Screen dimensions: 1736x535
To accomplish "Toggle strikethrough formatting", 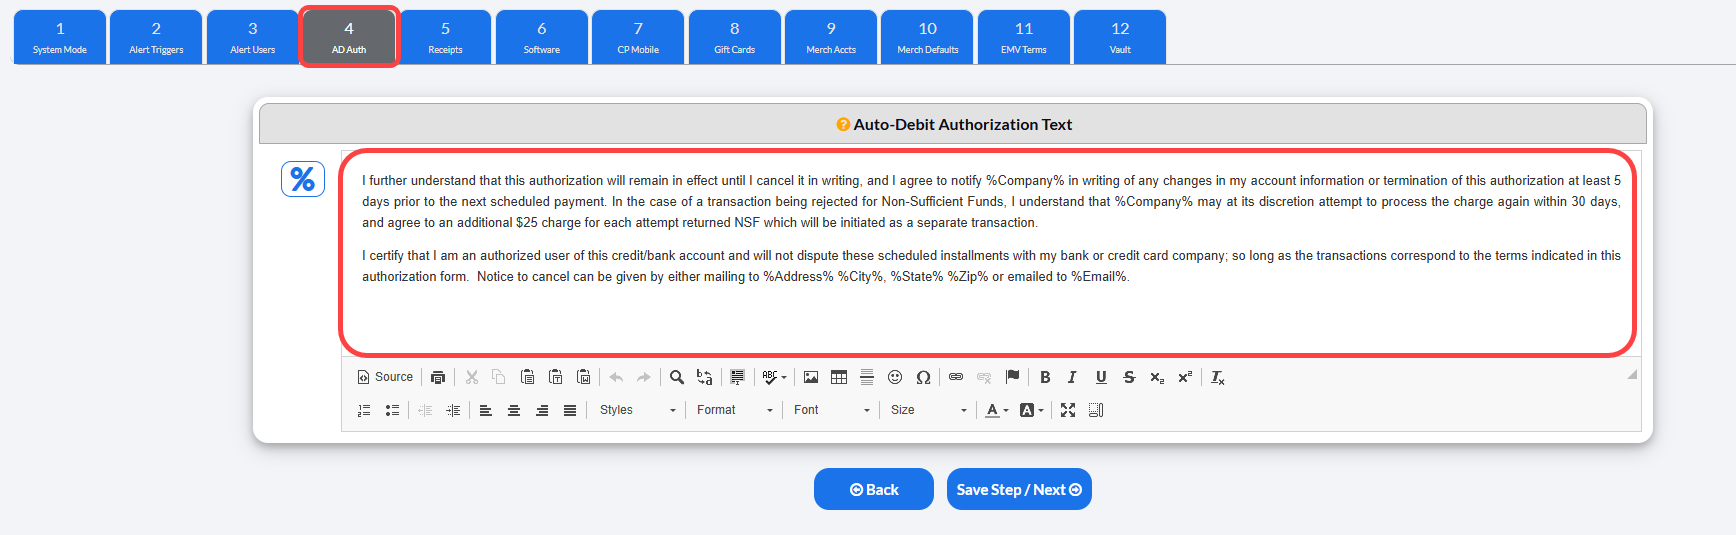I will [x=1129, y=377].
